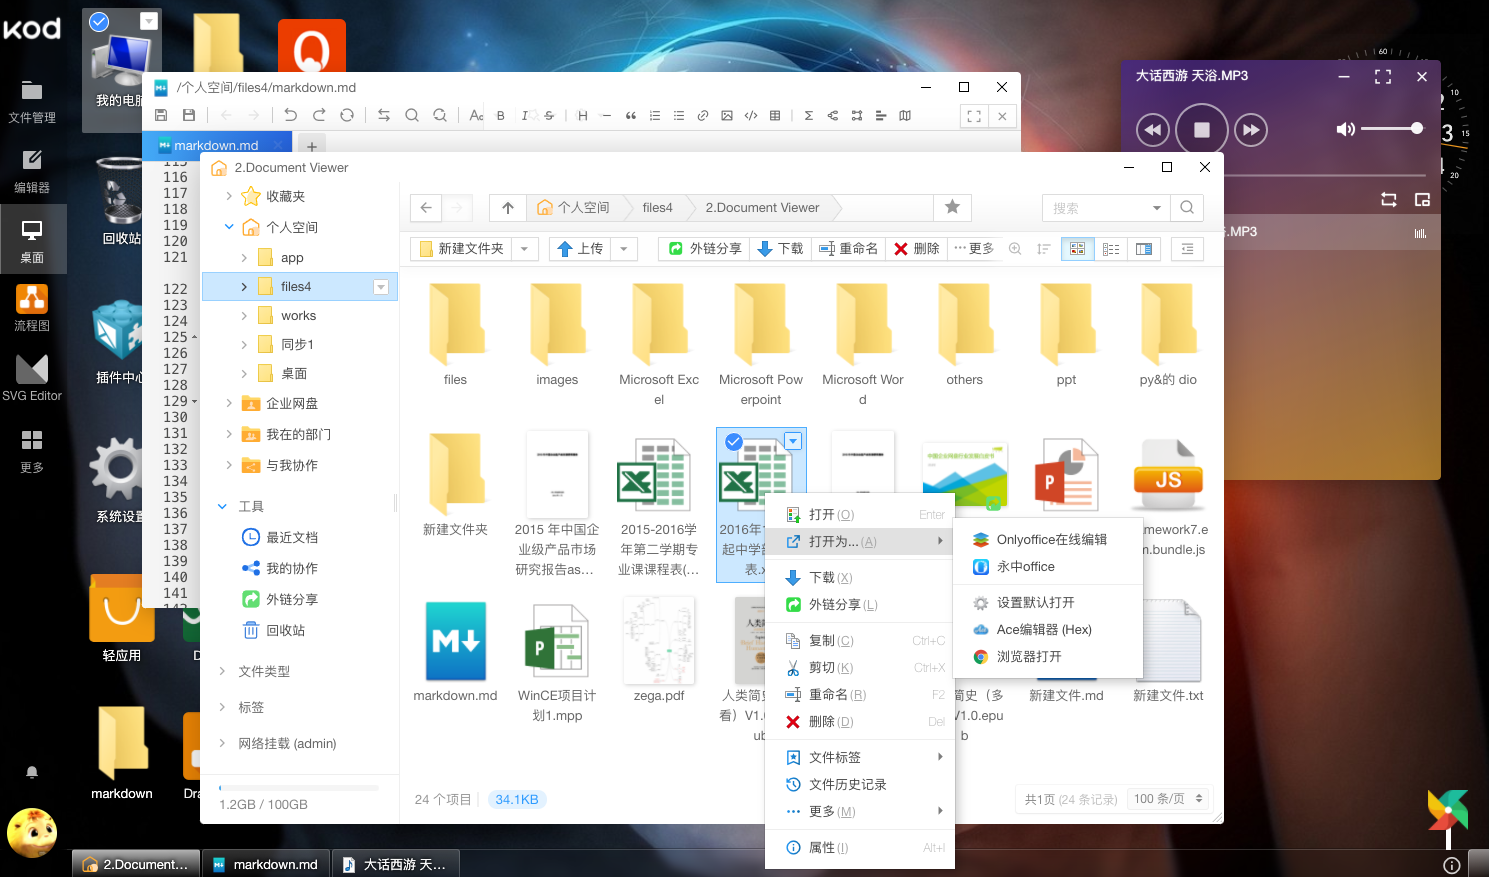1489x877 pixels.
Task: Open the 流程图 app from the desktop dock
Action: pyautogui.click(x=33, y=297)
